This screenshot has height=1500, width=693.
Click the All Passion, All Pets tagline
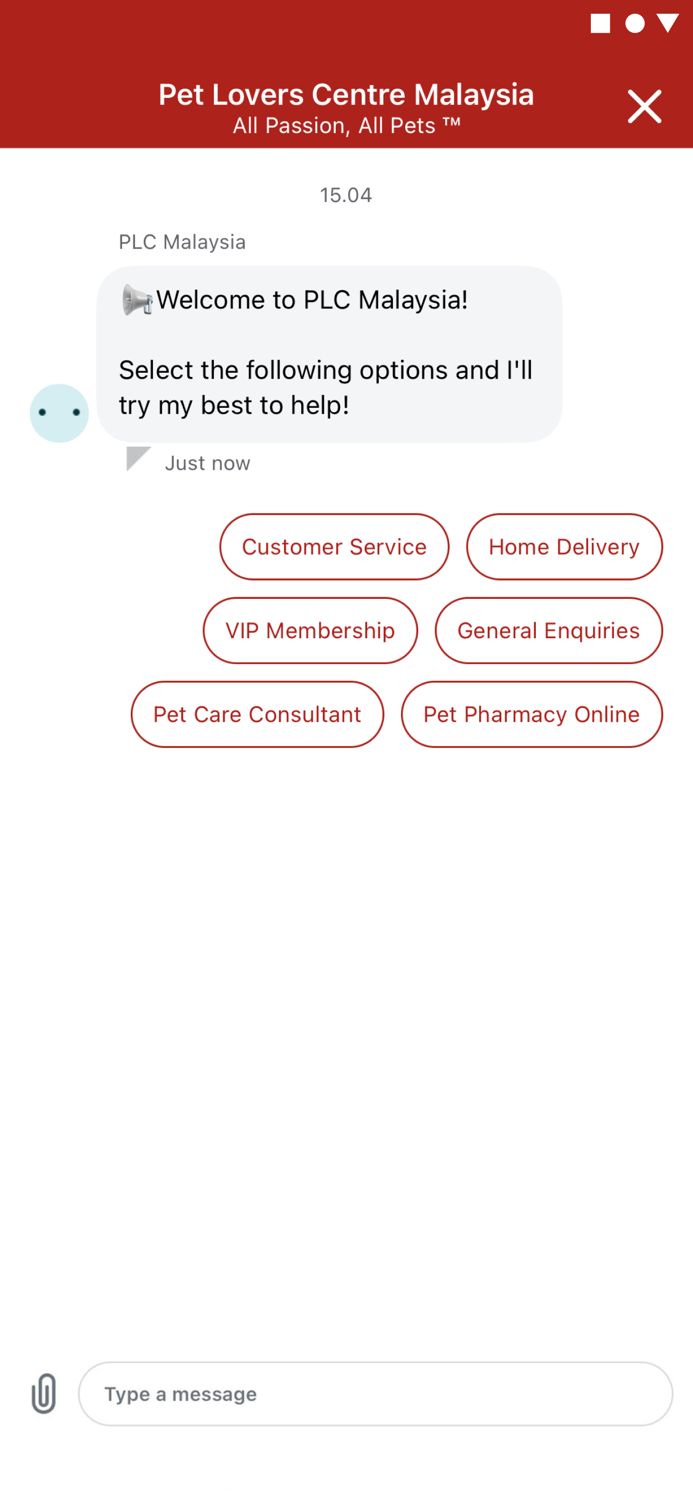pos(346,126)
